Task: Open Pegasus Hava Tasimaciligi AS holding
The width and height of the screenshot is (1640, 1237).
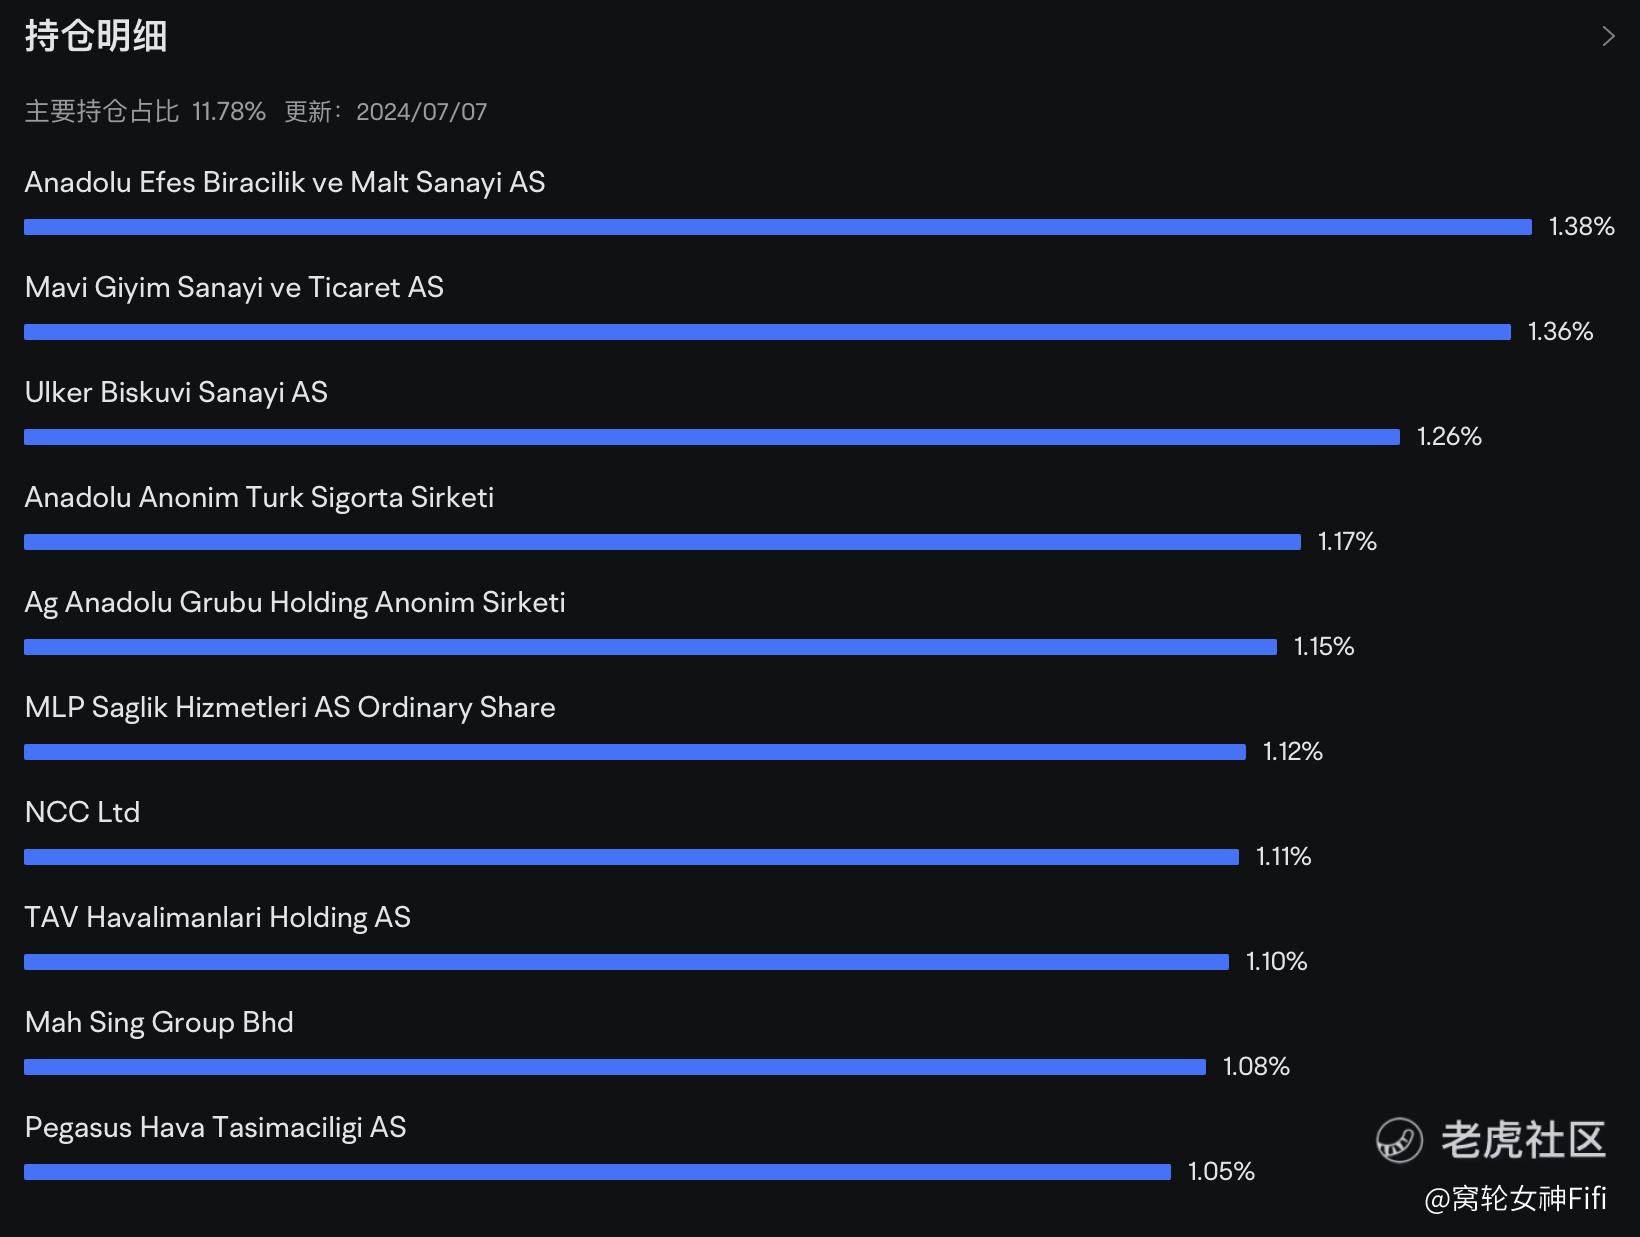Action: (x=215, y=1127)
